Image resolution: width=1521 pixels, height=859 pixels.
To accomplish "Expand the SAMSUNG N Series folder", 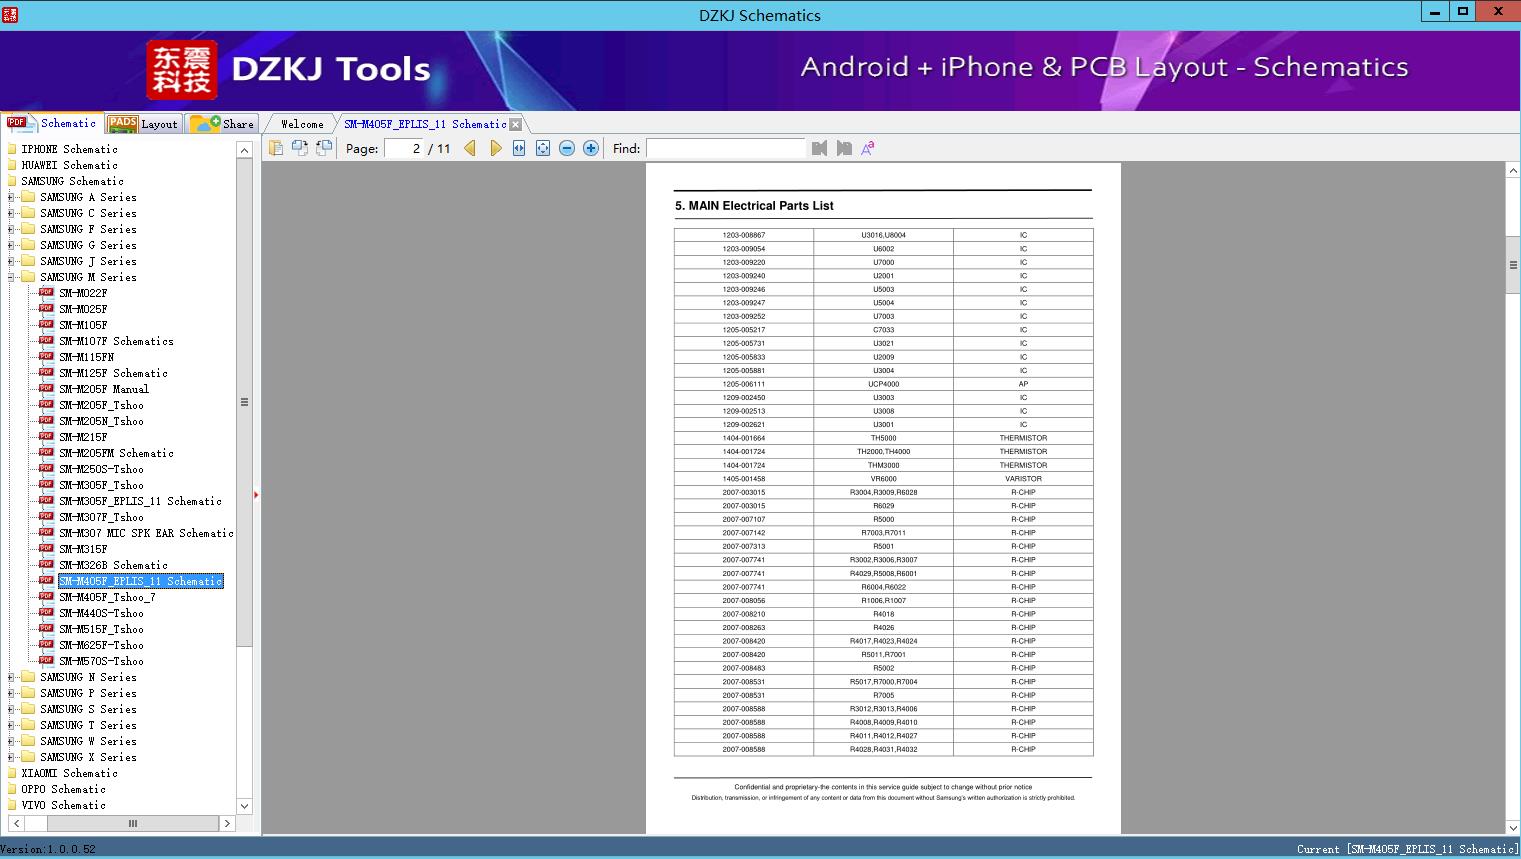I will (x=11, y=677).
